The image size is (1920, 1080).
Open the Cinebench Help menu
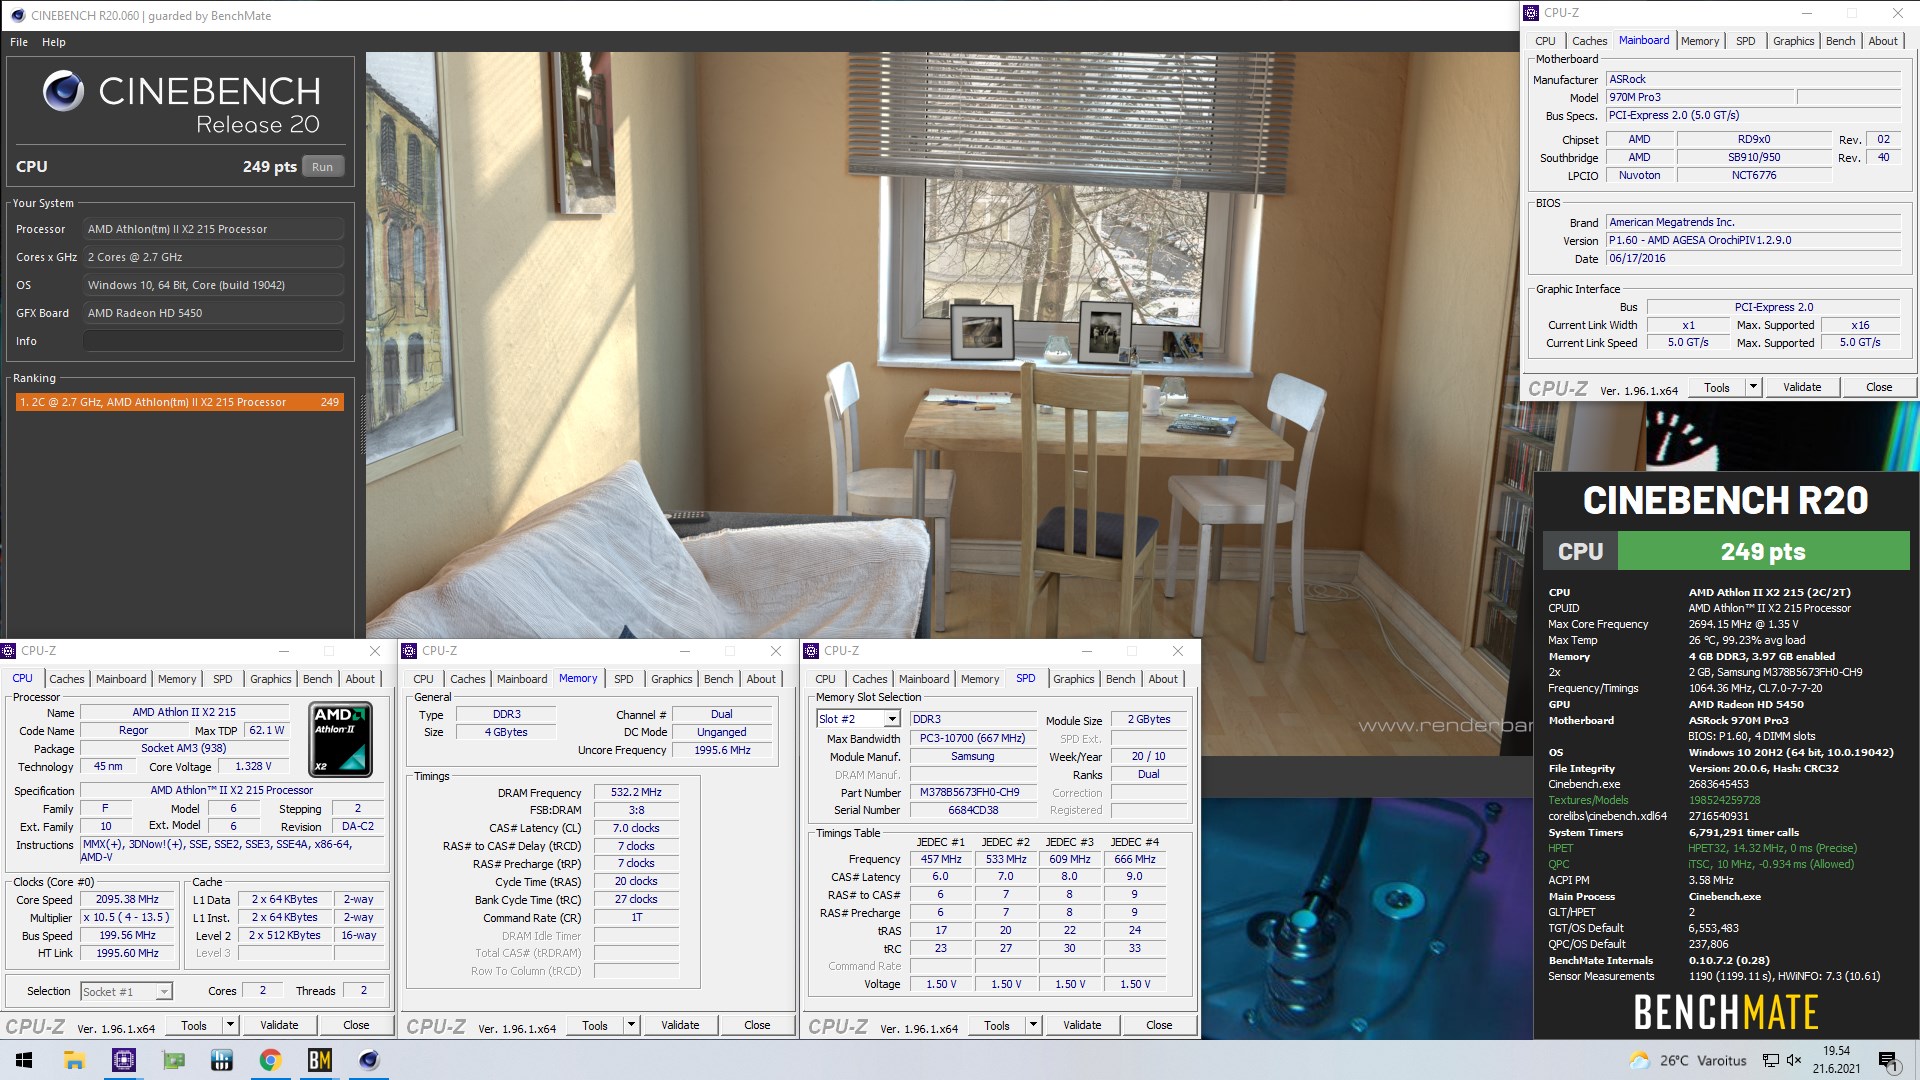[x=54, y=42]
